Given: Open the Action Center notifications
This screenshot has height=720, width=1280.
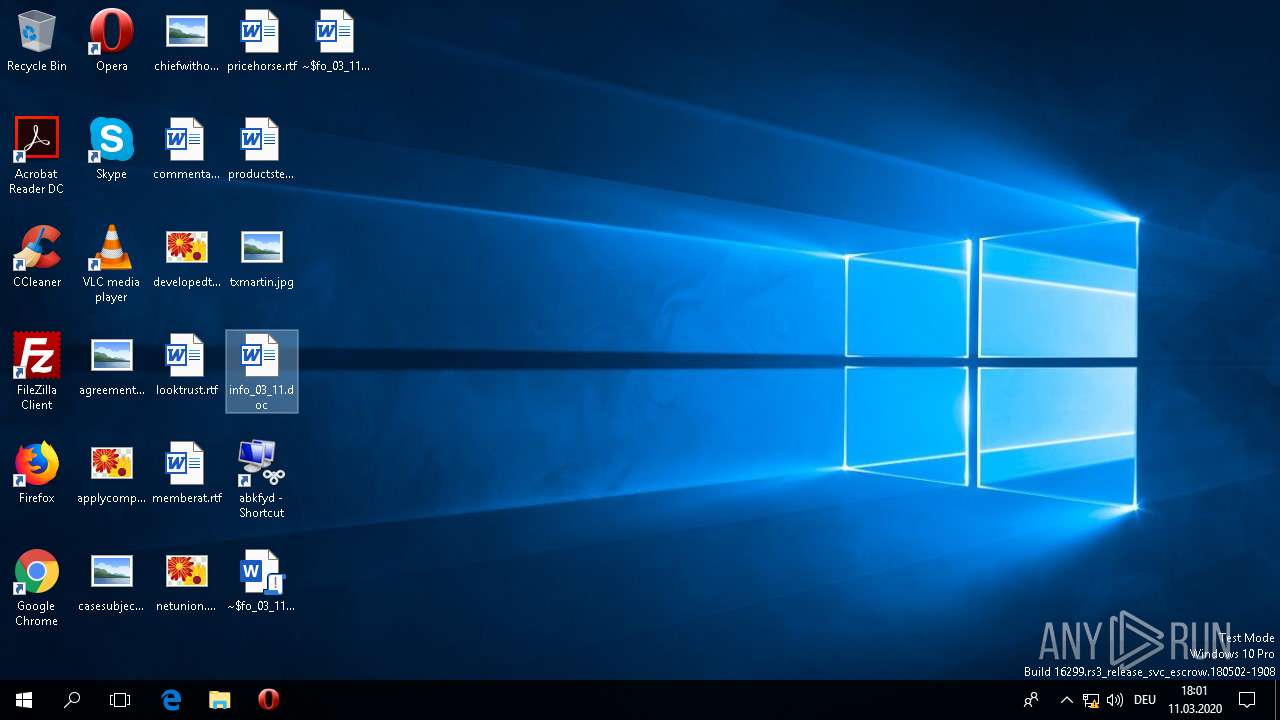Looking at the screenshot, I should (1247, 700).
